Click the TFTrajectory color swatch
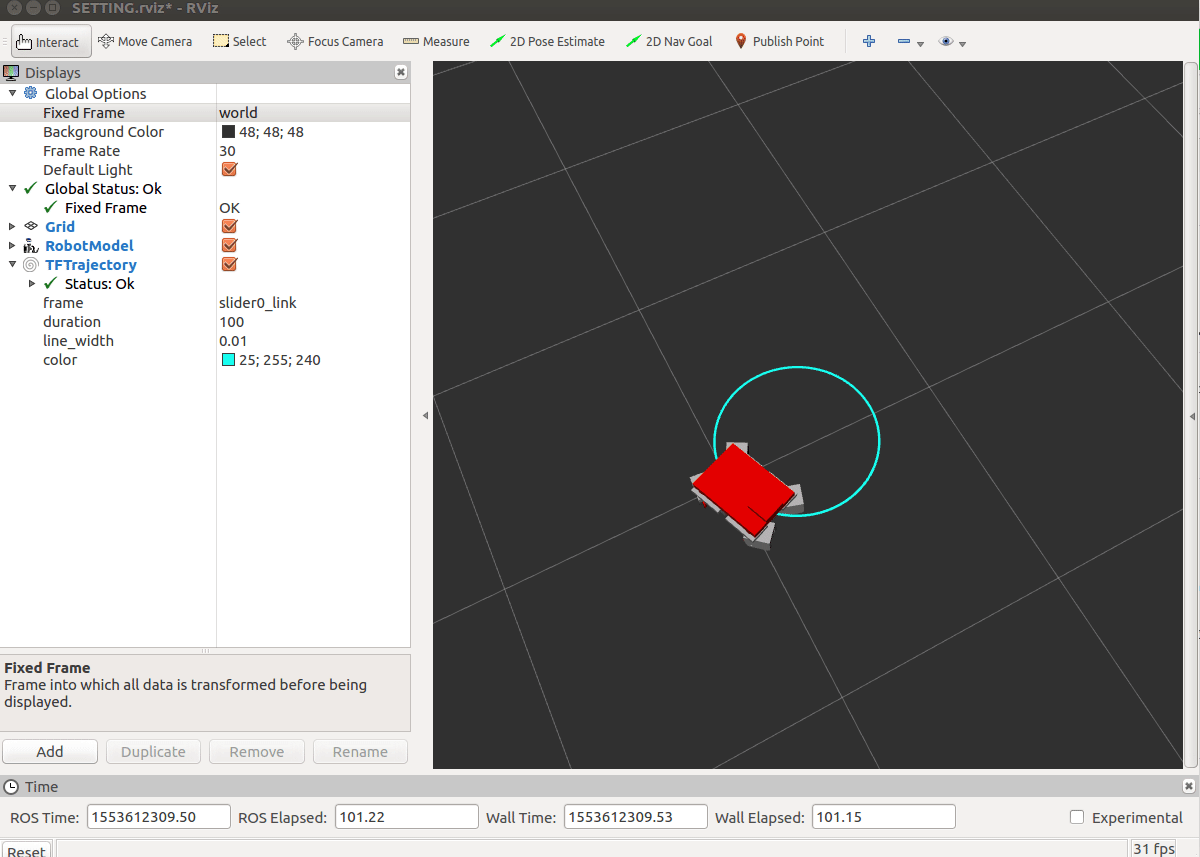This screenshot has height=857, width=1200. 228,360
